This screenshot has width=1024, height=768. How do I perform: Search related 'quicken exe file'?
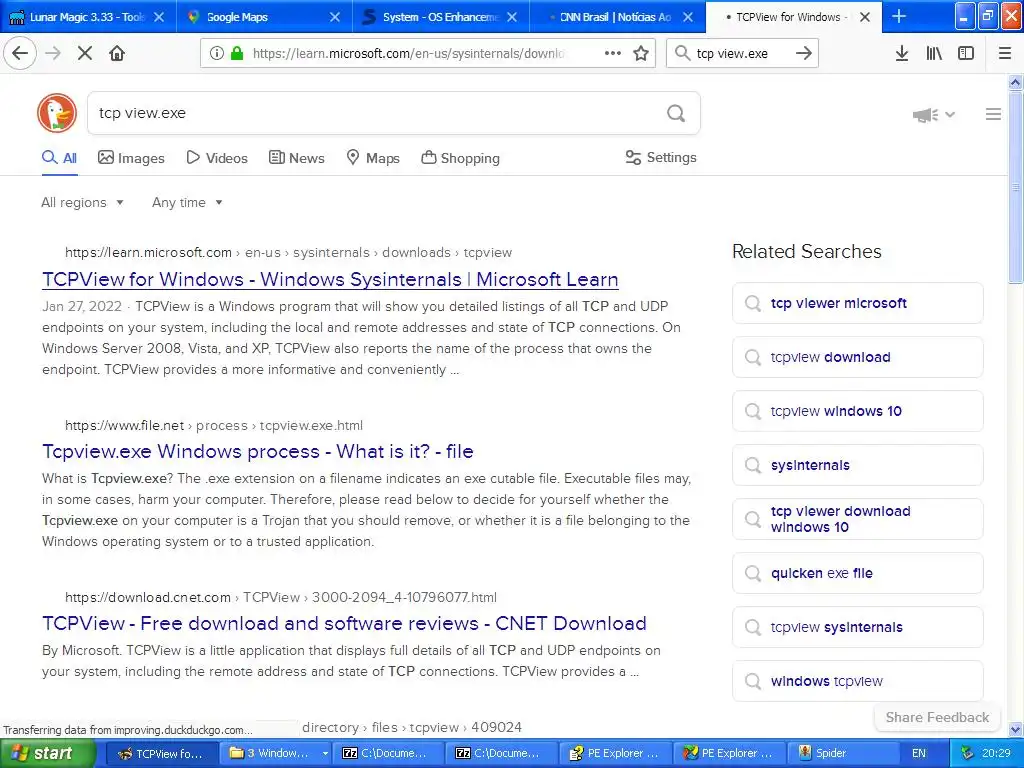[857, 573]
